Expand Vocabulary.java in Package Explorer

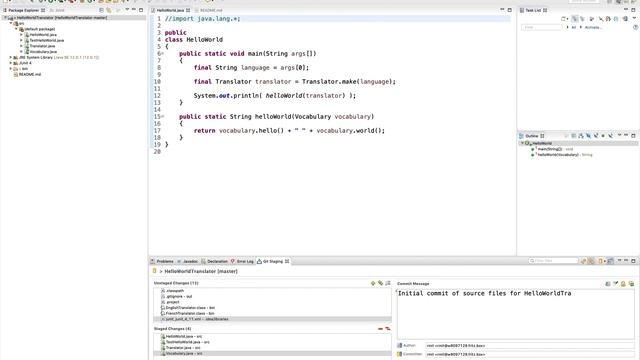click(x=22, y=52)
